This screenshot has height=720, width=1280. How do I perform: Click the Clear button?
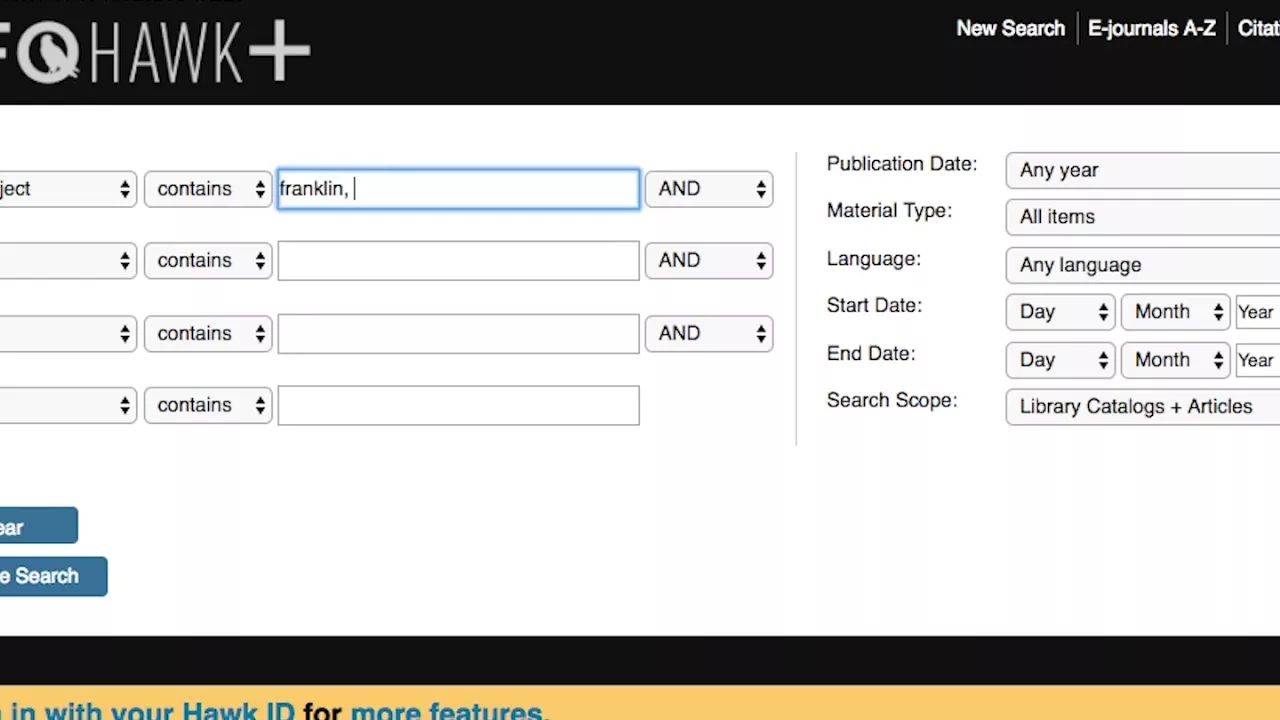(x=38, y=526)
